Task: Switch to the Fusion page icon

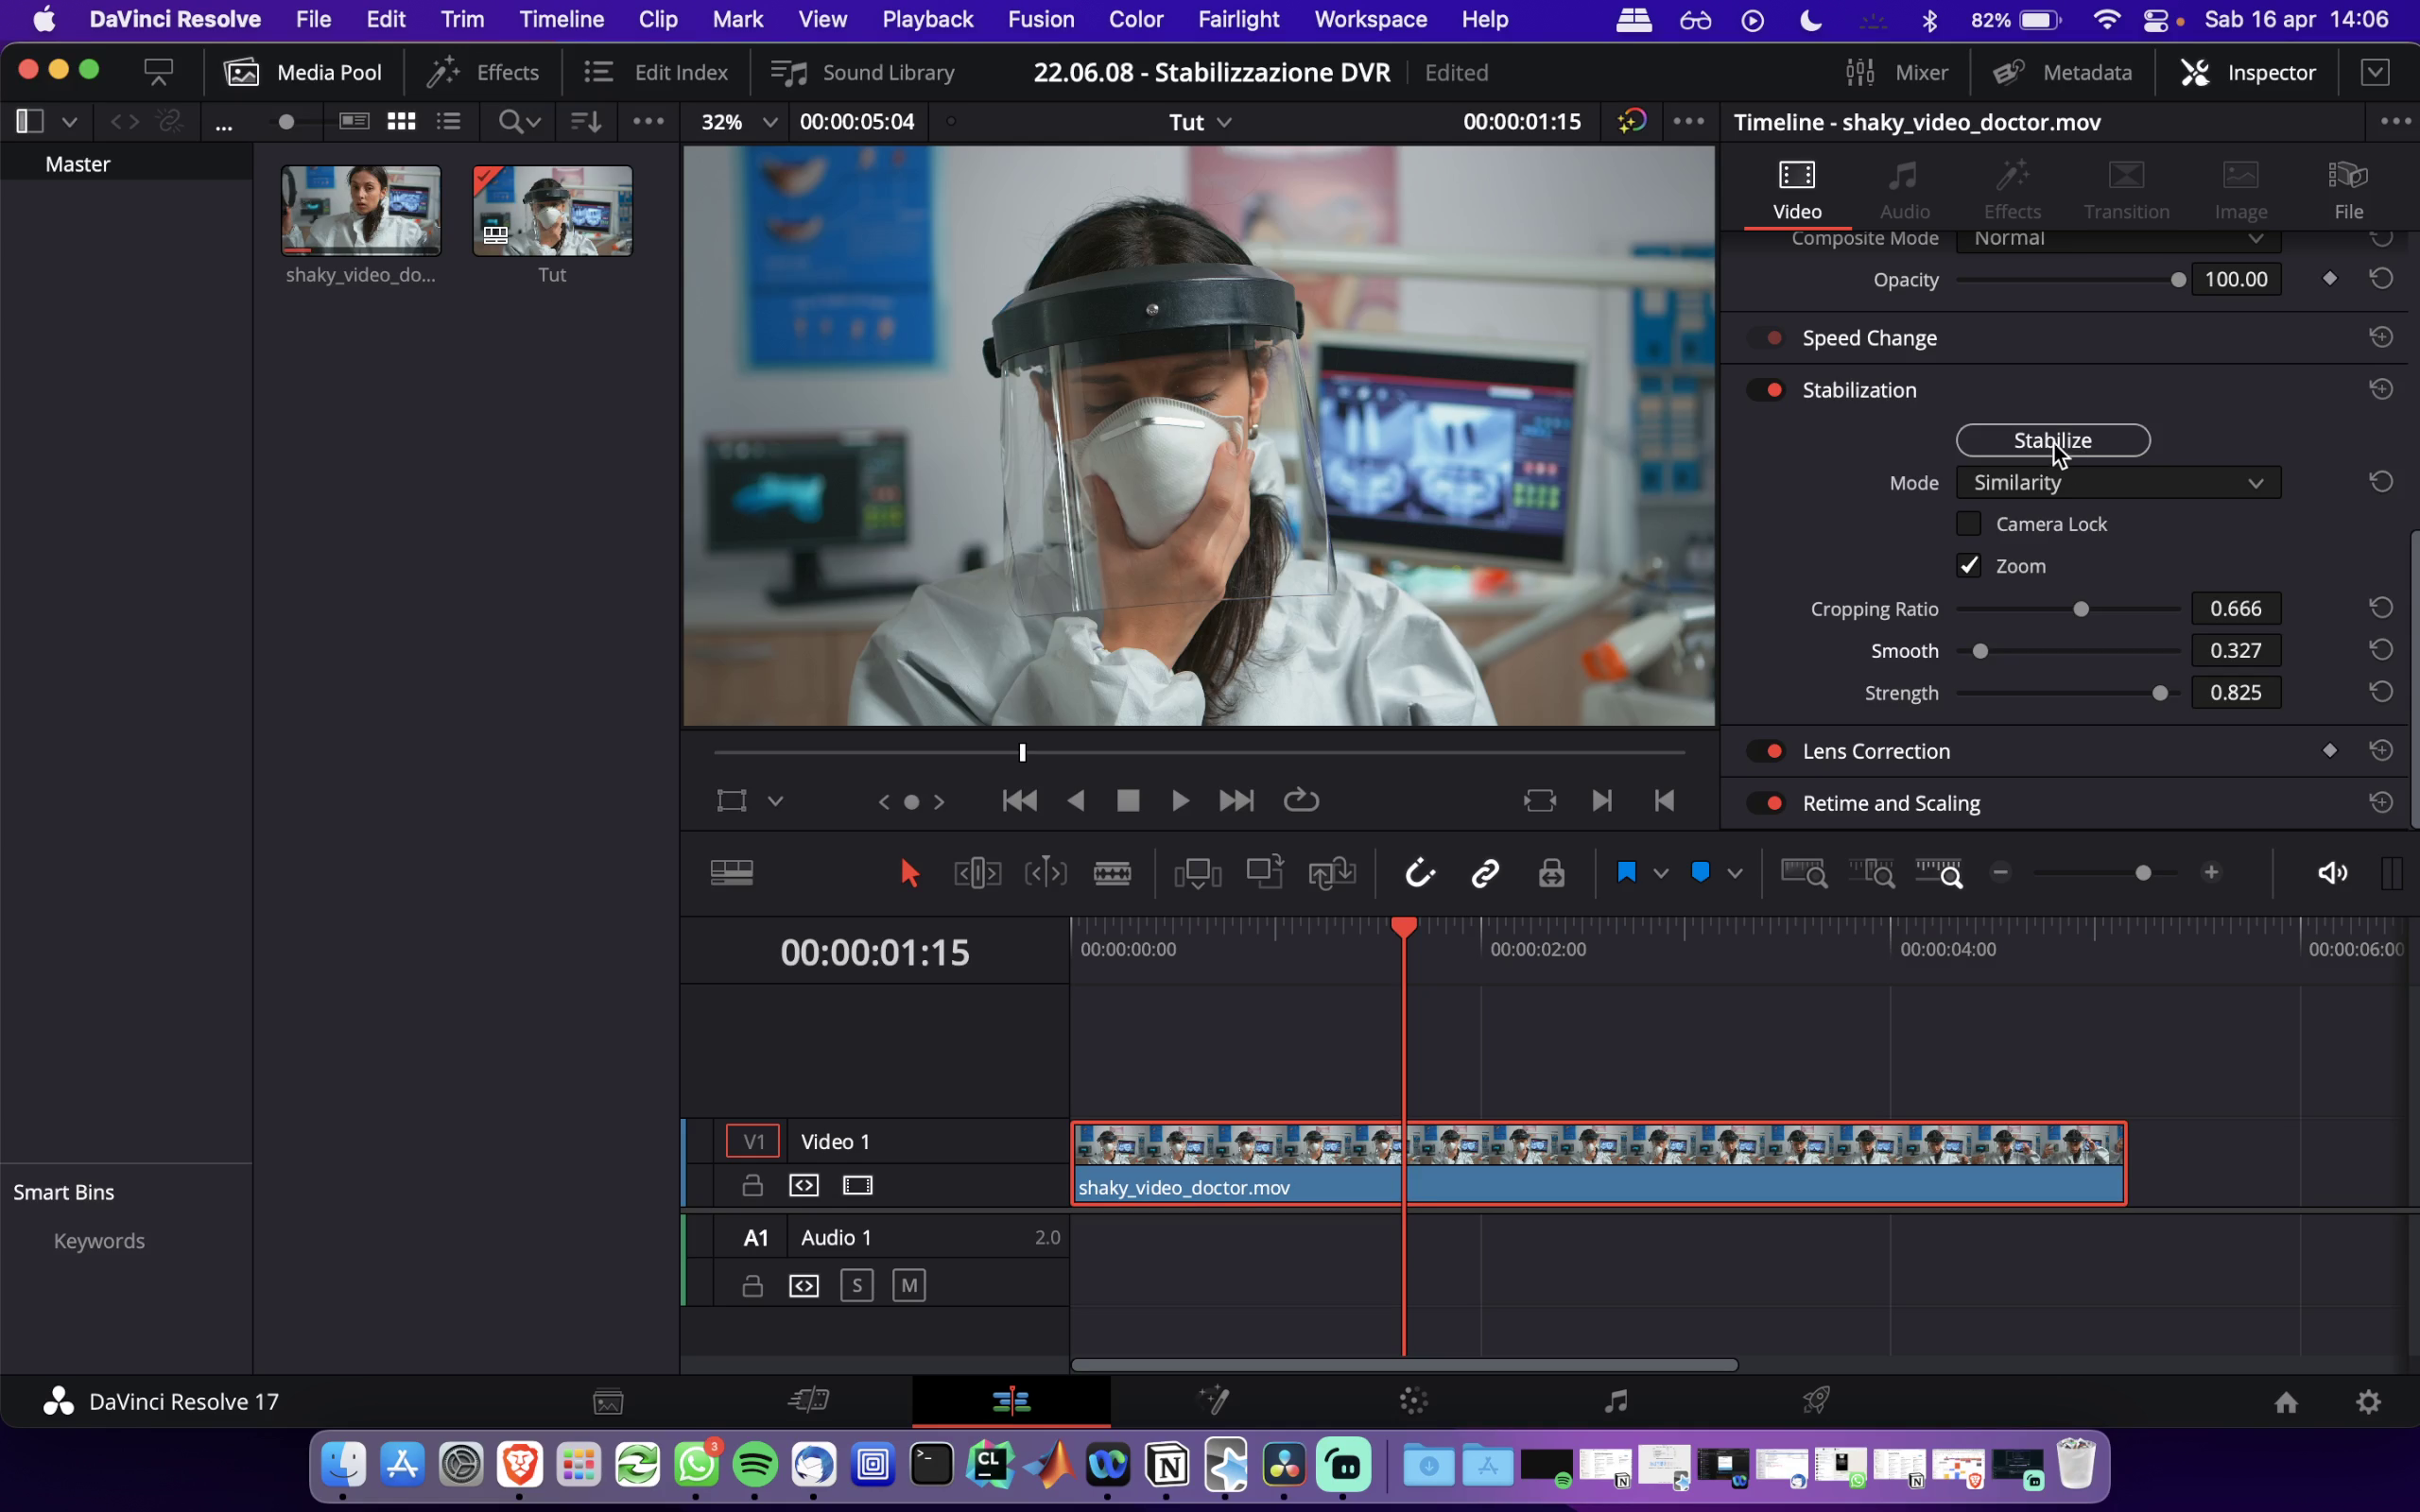Action: 1213,1400
